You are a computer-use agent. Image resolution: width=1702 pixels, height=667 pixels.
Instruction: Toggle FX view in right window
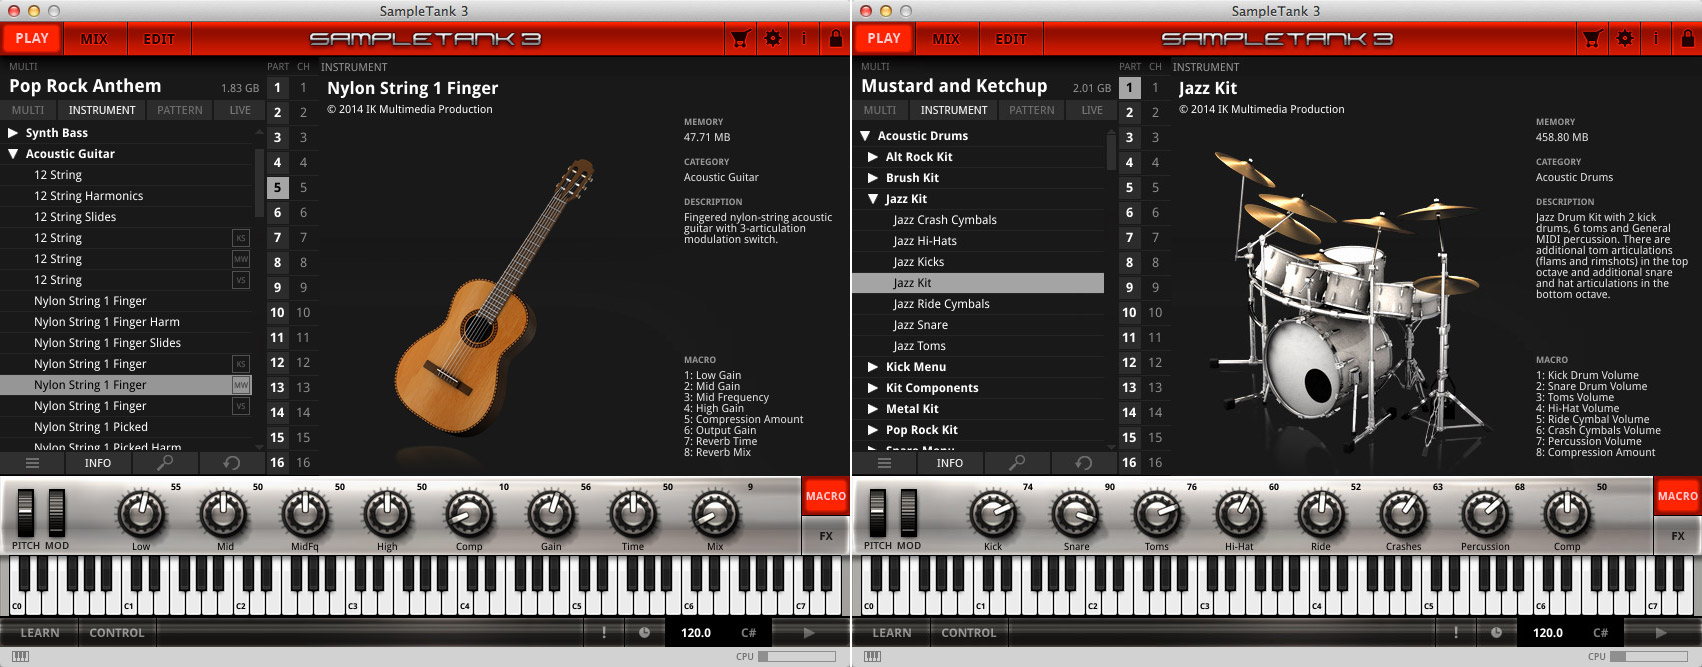pyautogui.click(x=1677, y=536)
